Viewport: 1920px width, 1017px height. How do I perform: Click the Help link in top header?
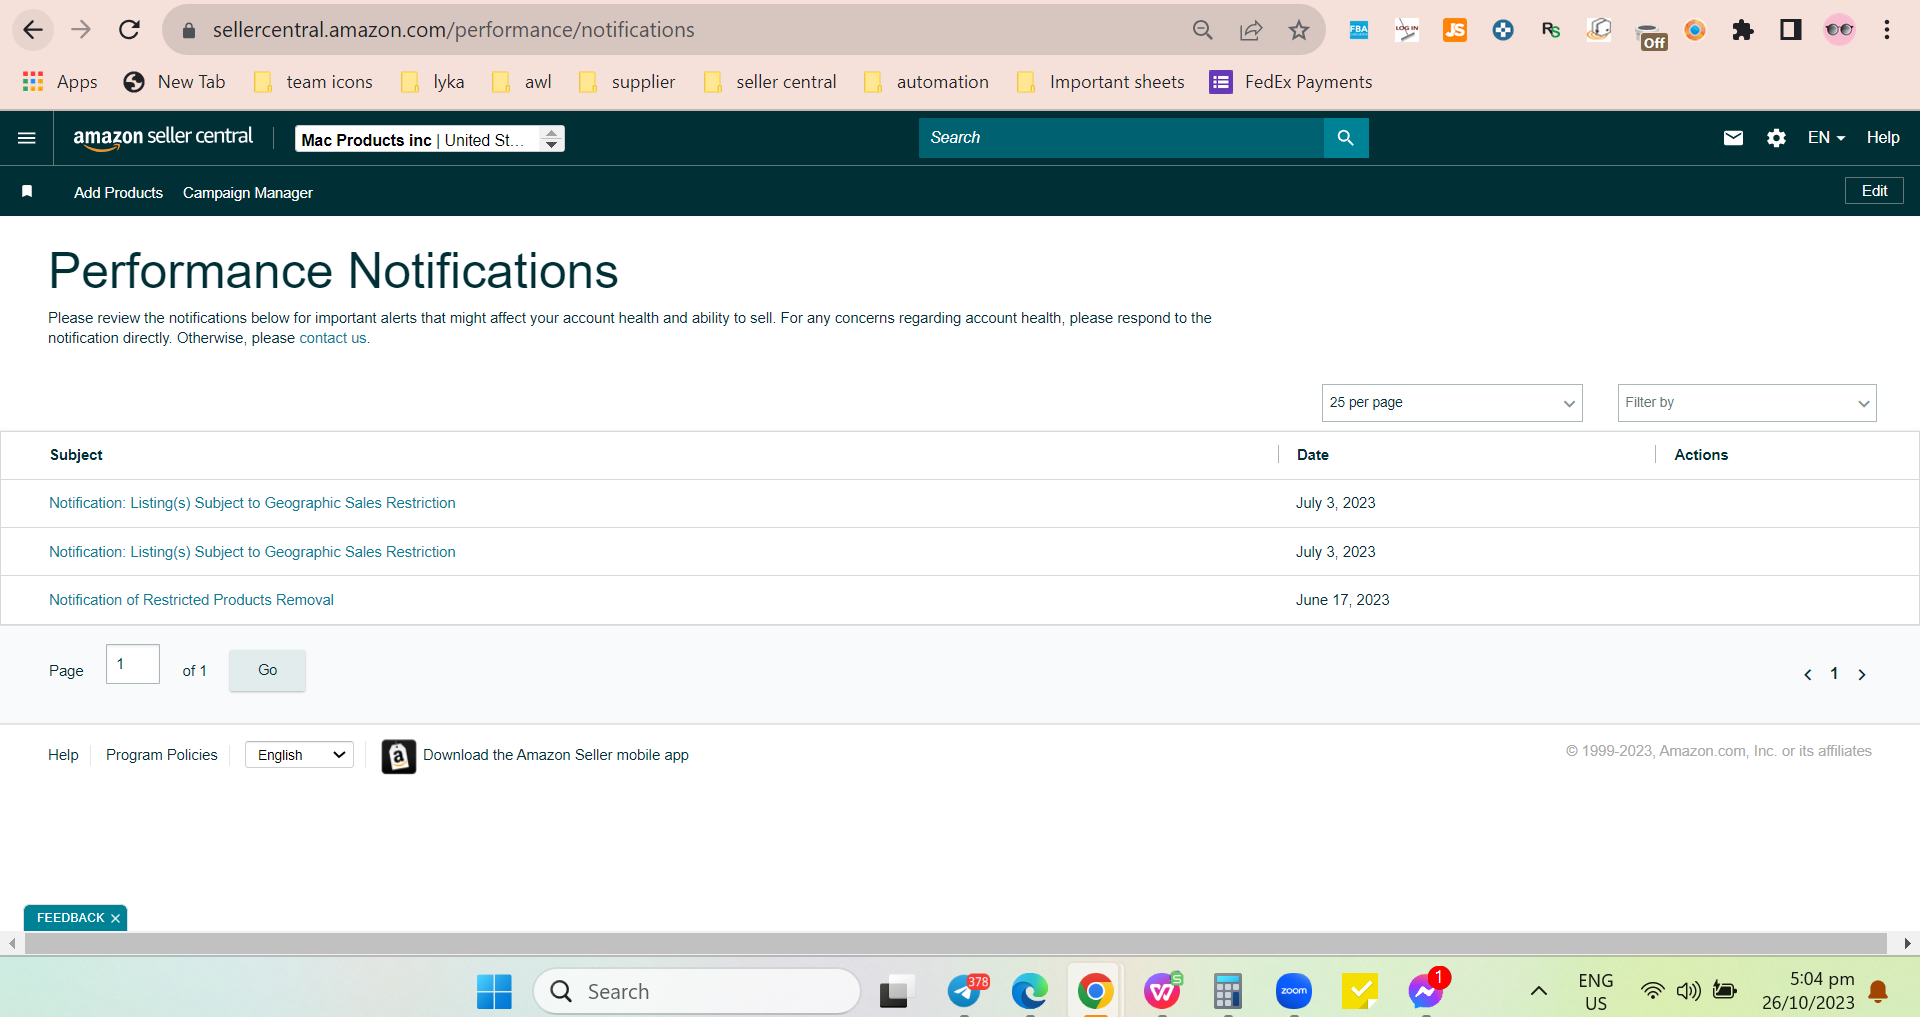pos(1883,138)
